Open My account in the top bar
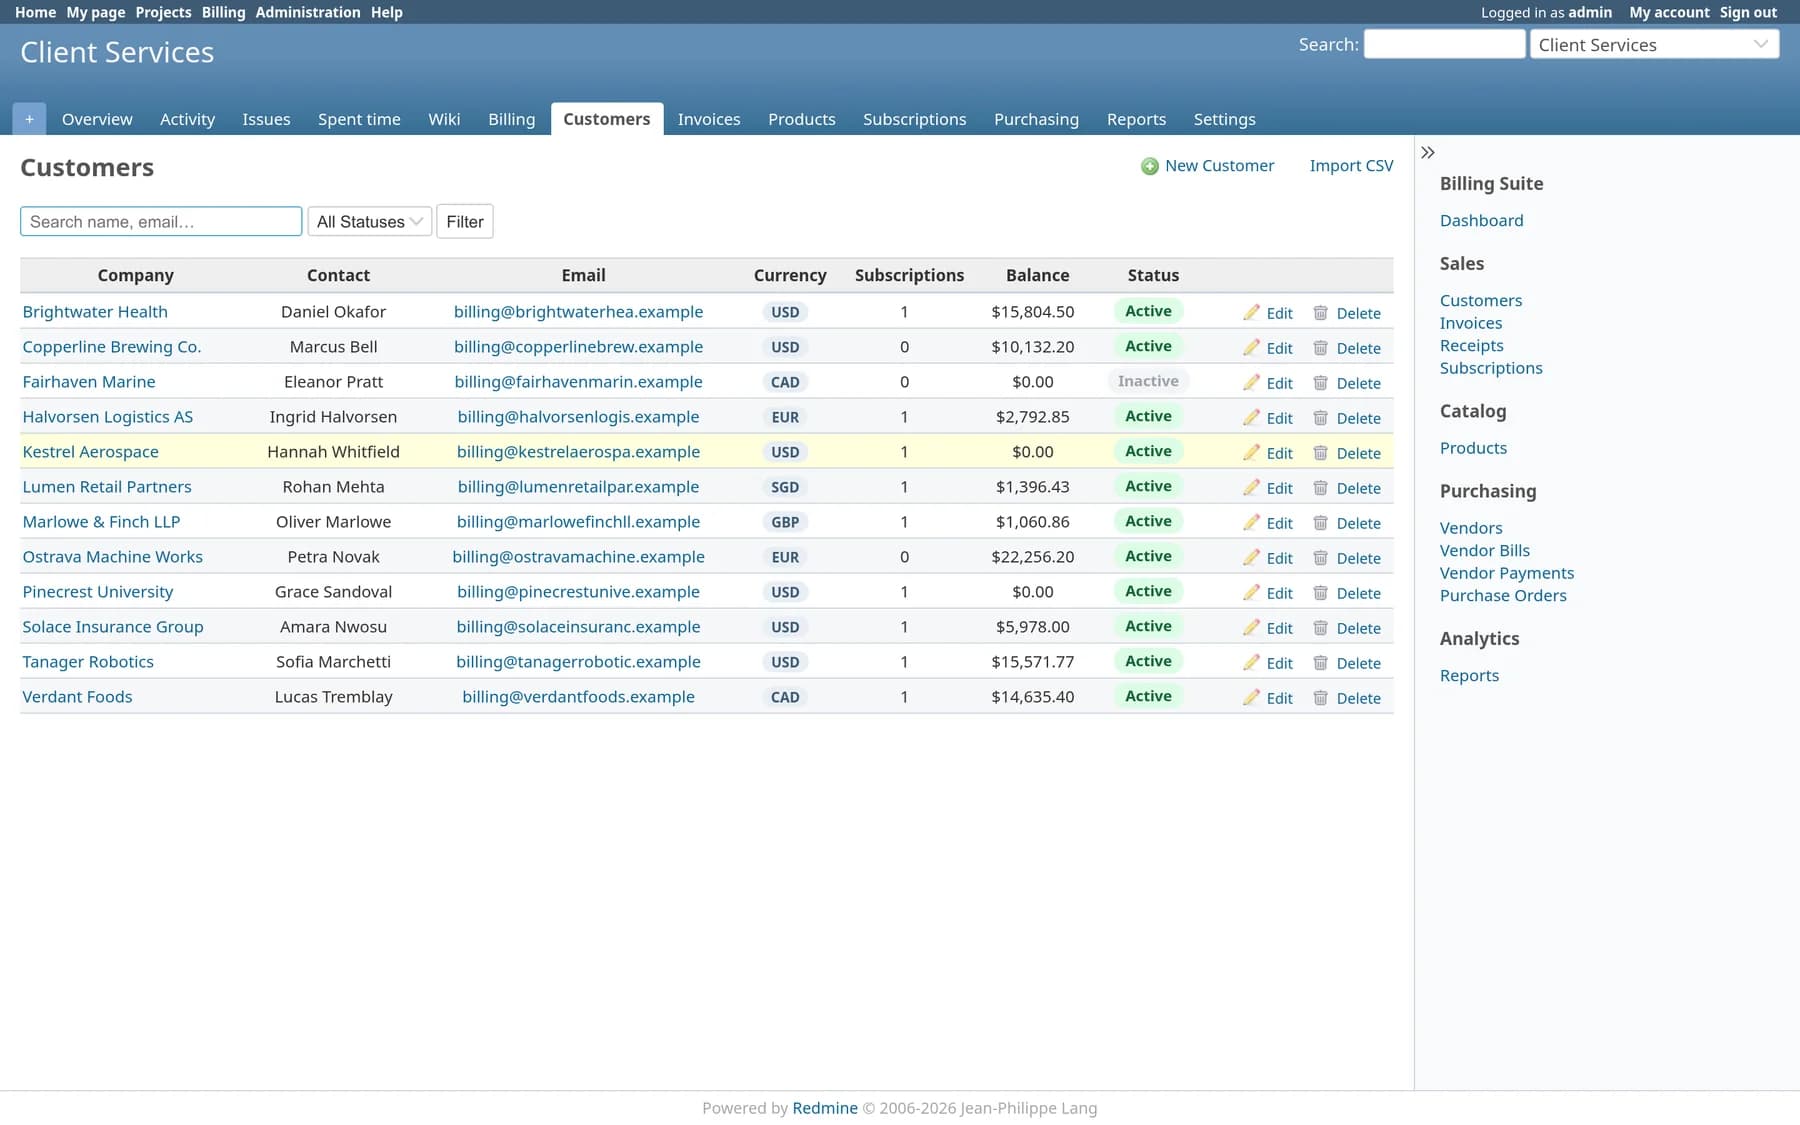 [x=1669, y=12]
